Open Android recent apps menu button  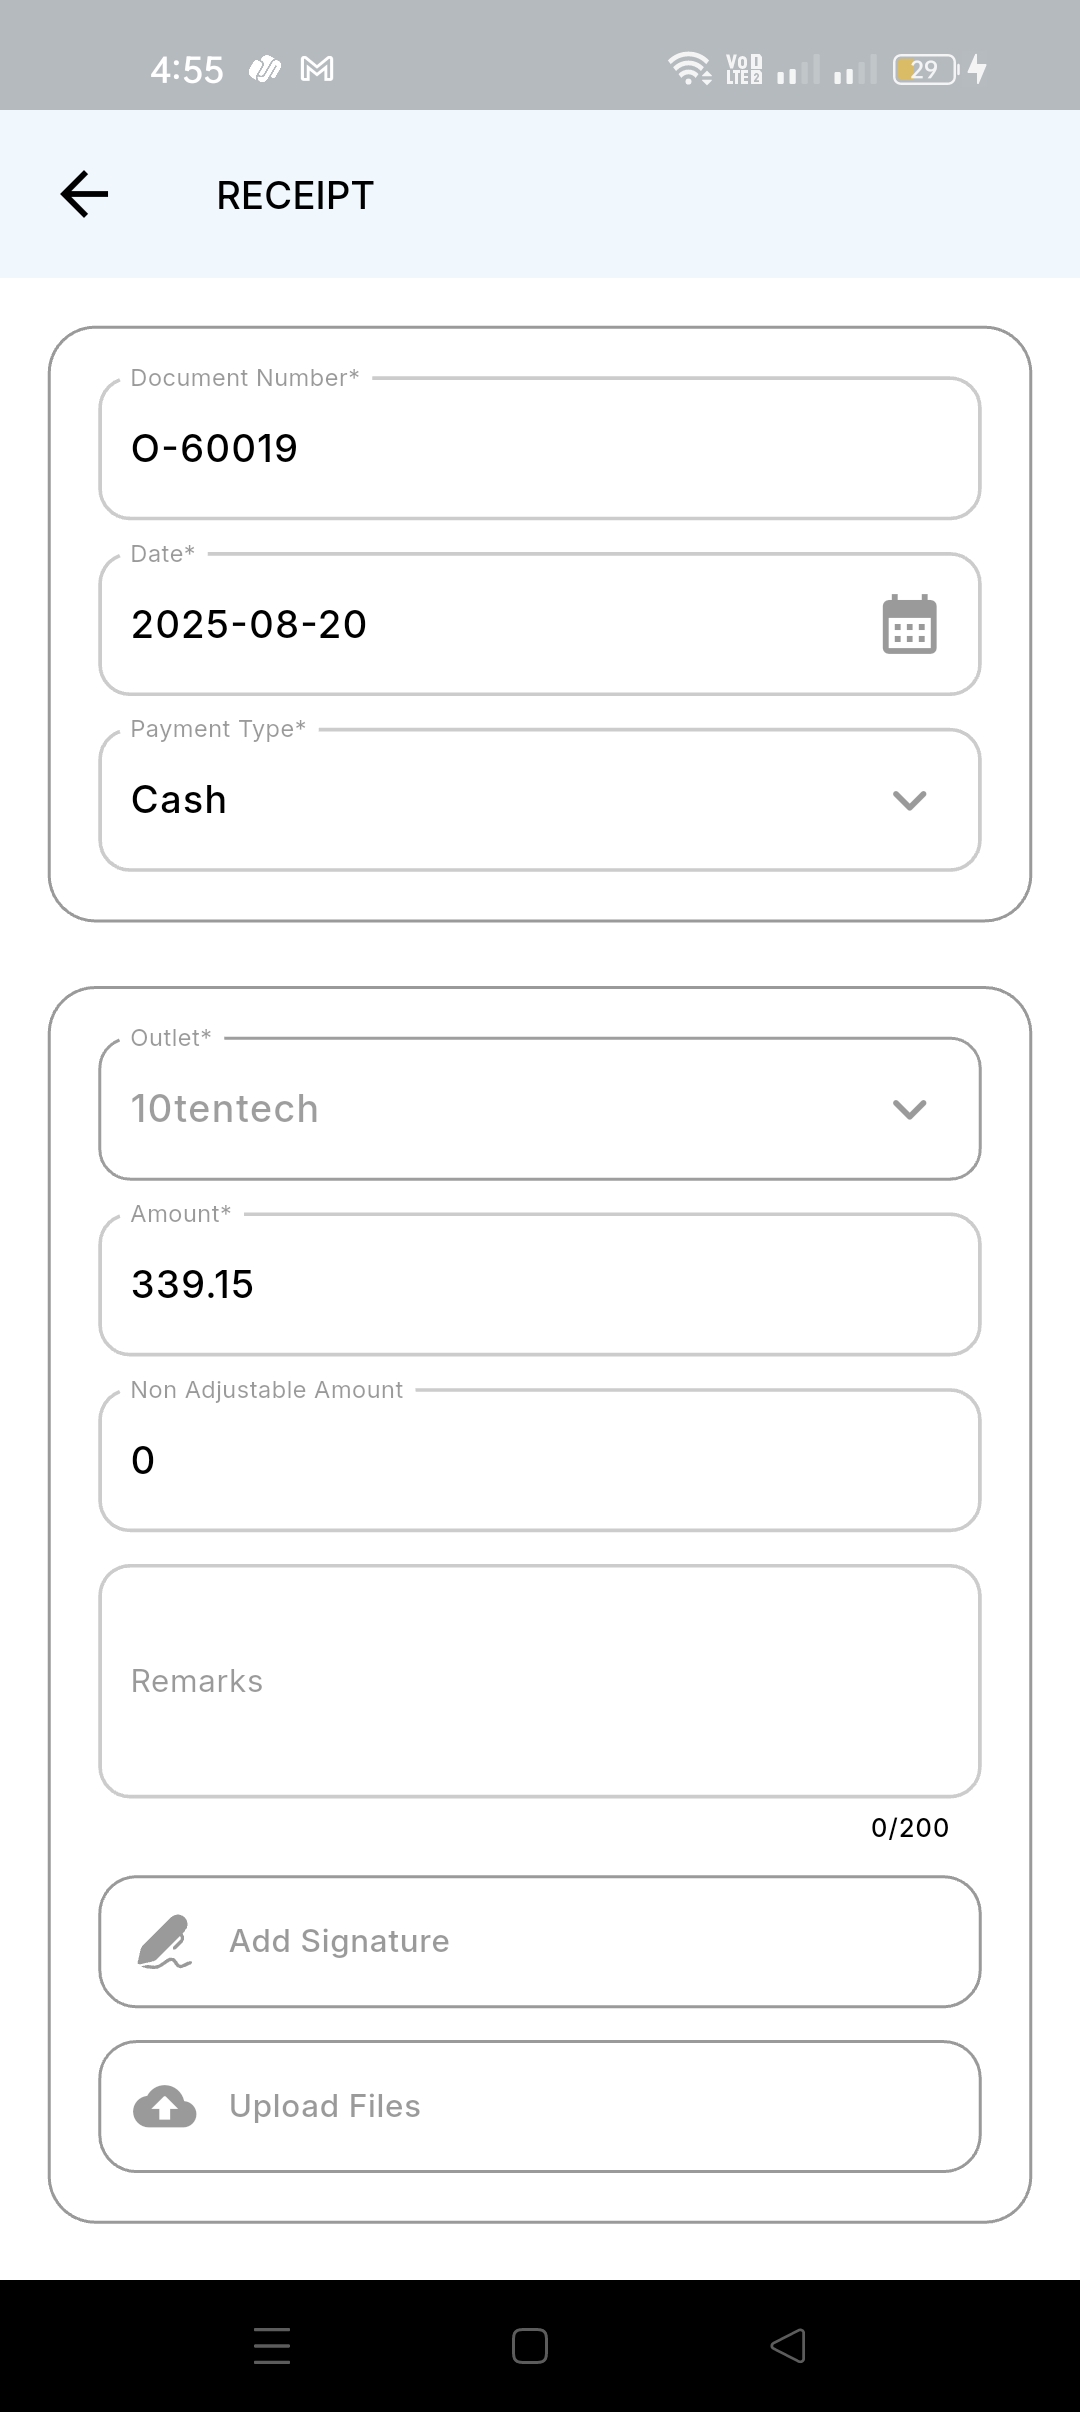[272, 2345]
